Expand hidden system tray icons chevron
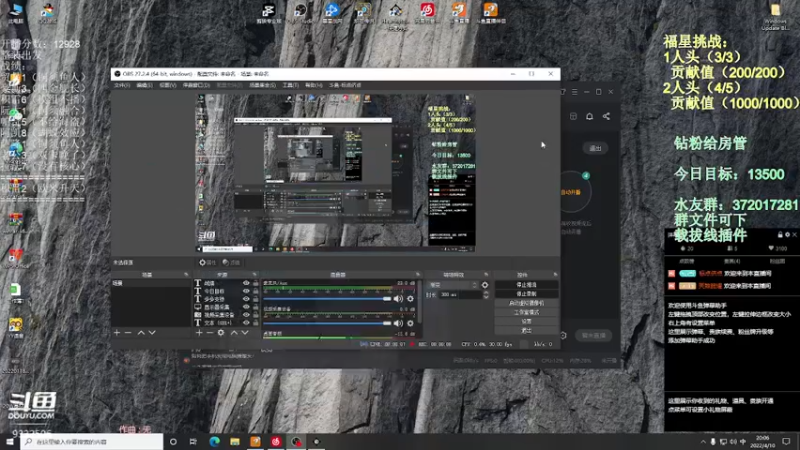The width and height of the screenshot is (800, 450). [703, 441]
